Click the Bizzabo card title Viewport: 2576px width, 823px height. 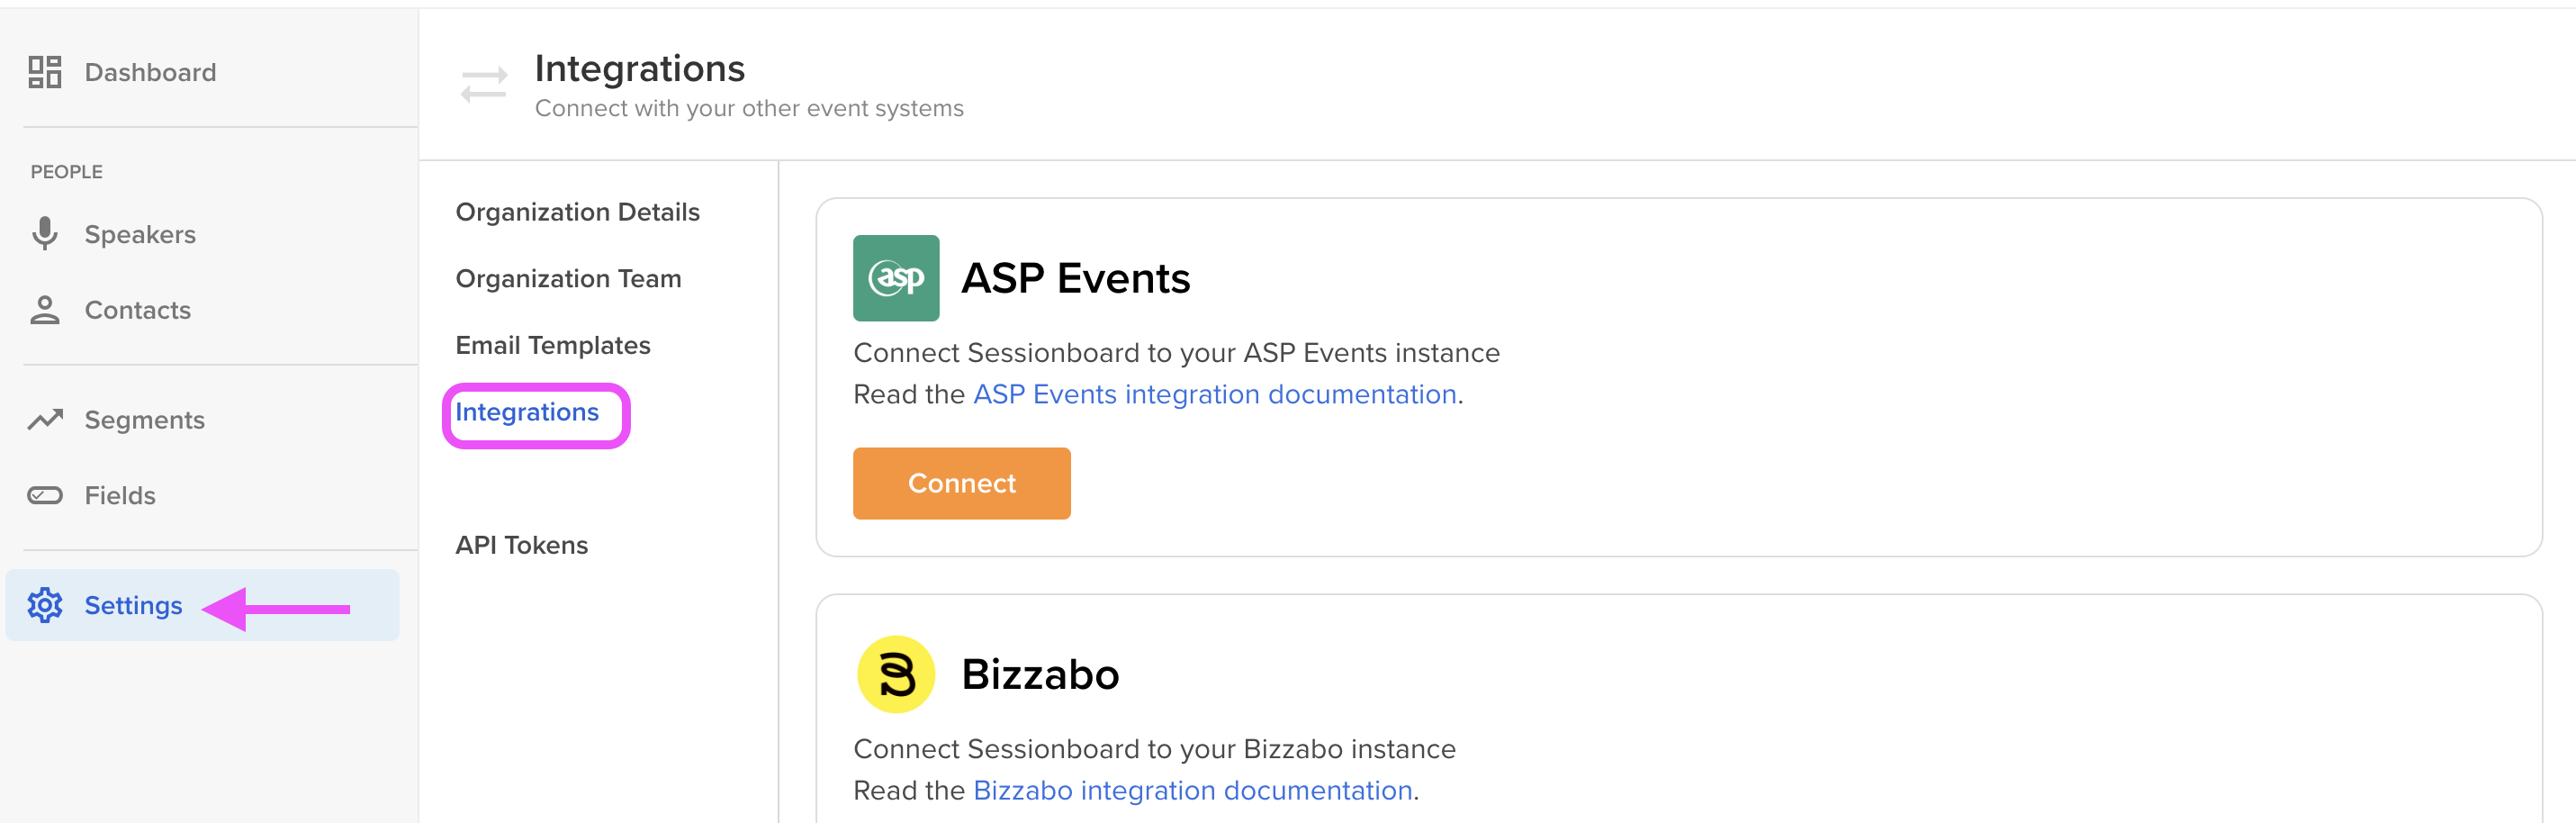coord(1040,674)
